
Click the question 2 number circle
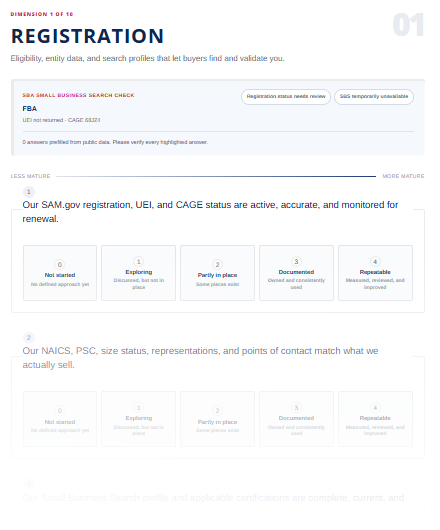[29, 338]
